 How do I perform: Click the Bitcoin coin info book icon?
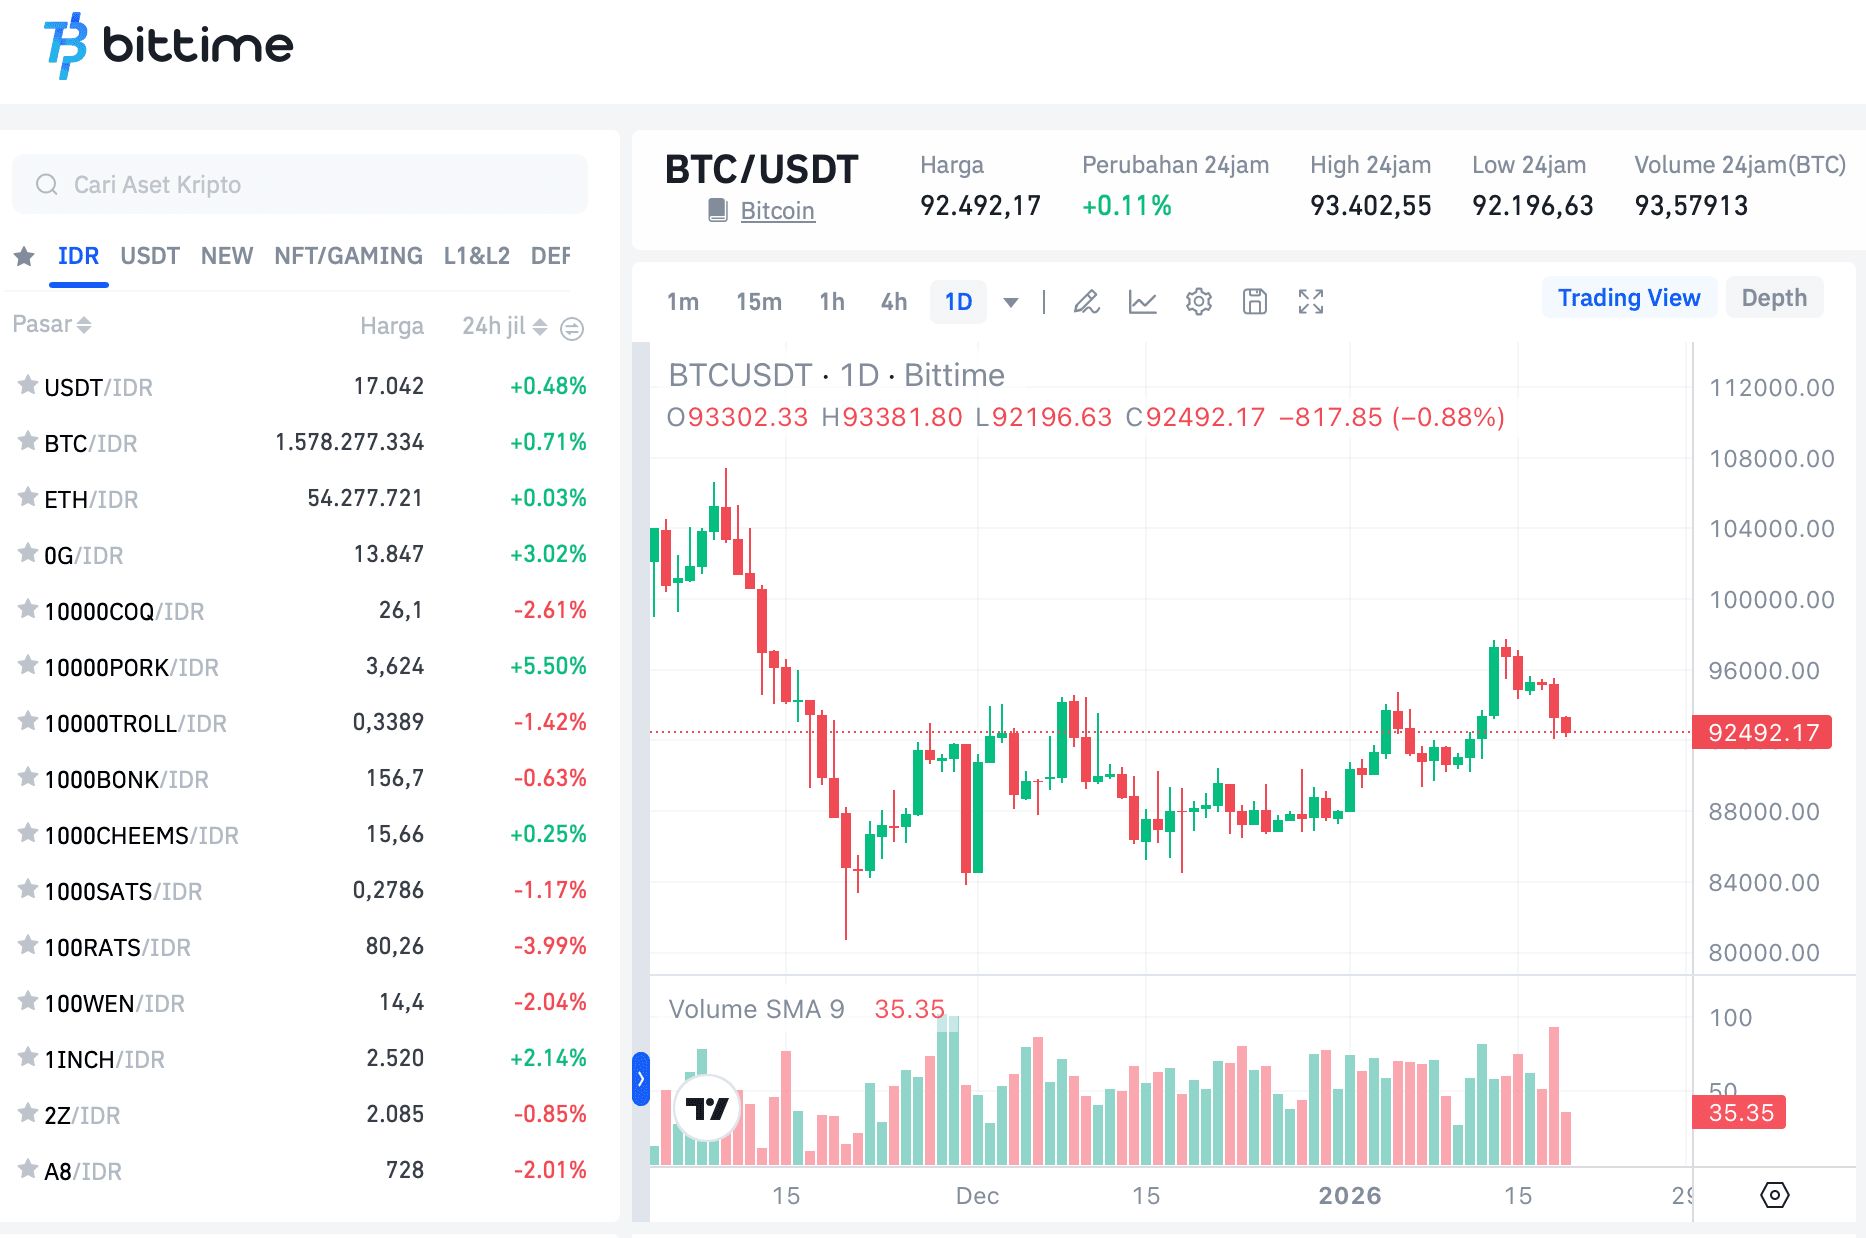(x=717, y=210)
